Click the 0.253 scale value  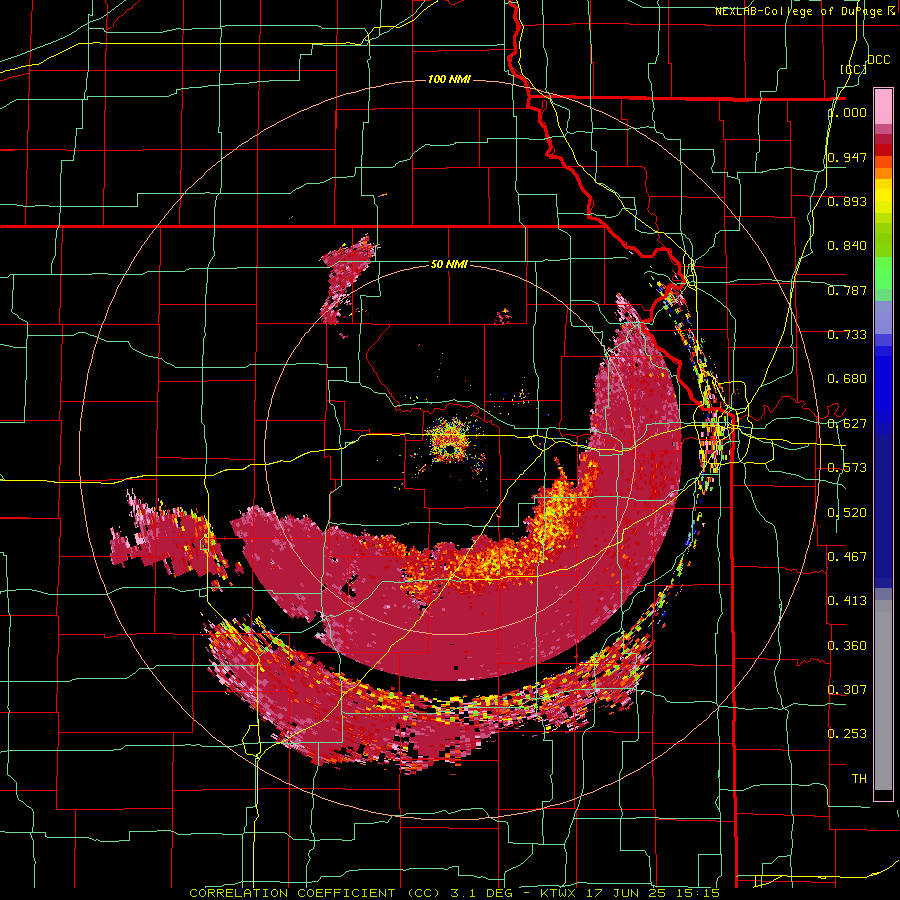coord(847,734)
